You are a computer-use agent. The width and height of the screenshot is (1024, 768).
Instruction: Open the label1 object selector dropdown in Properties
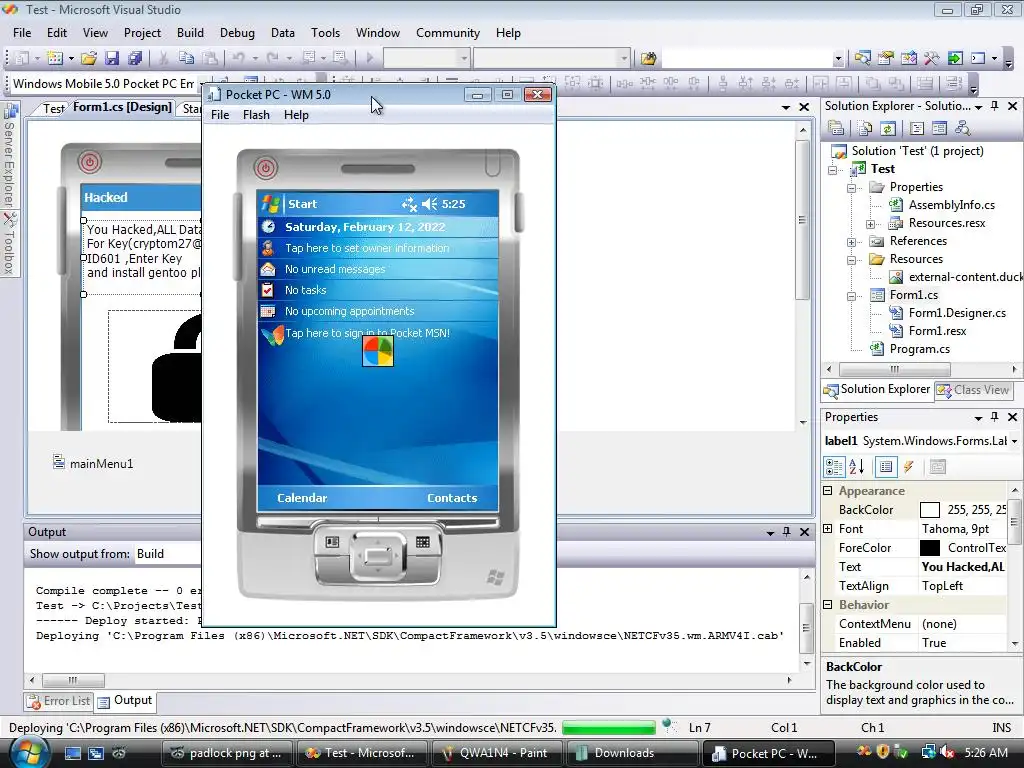[1014, 441]
